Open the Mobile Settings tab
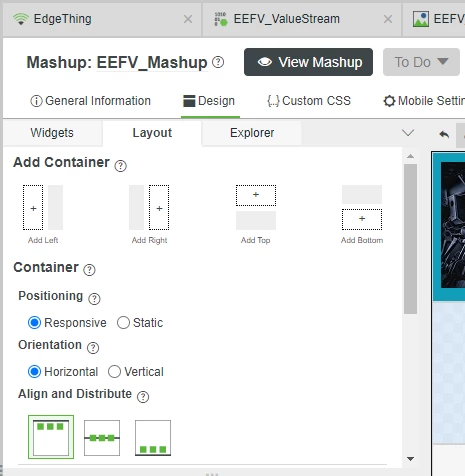Viewport: 465px width, 476px height. (x=424, y=101)
